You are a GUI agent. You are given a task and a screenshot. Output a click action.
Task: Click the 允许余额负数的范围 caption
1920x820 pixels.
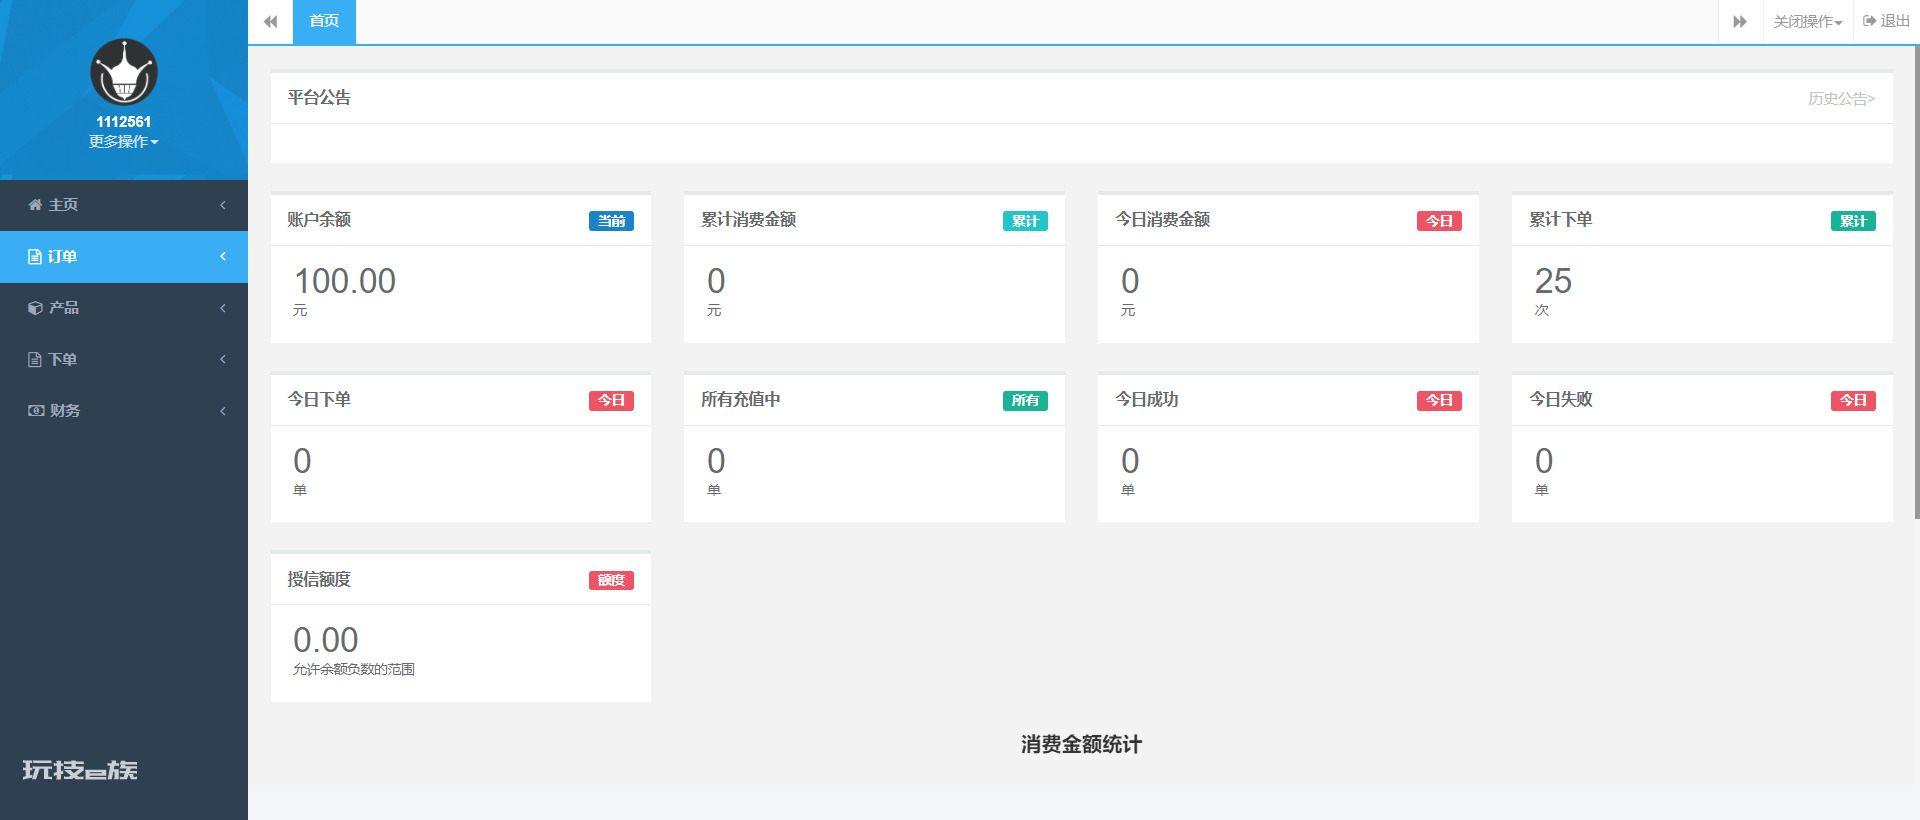pyautogui.click(x=354, y=670)
